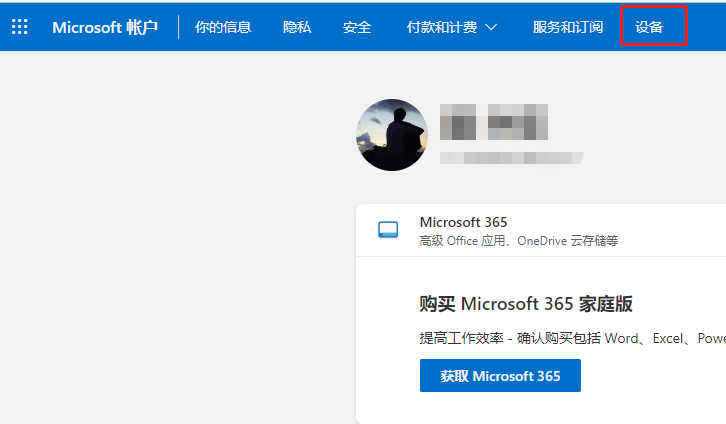Click the 提高工作效率 description text

570,338
